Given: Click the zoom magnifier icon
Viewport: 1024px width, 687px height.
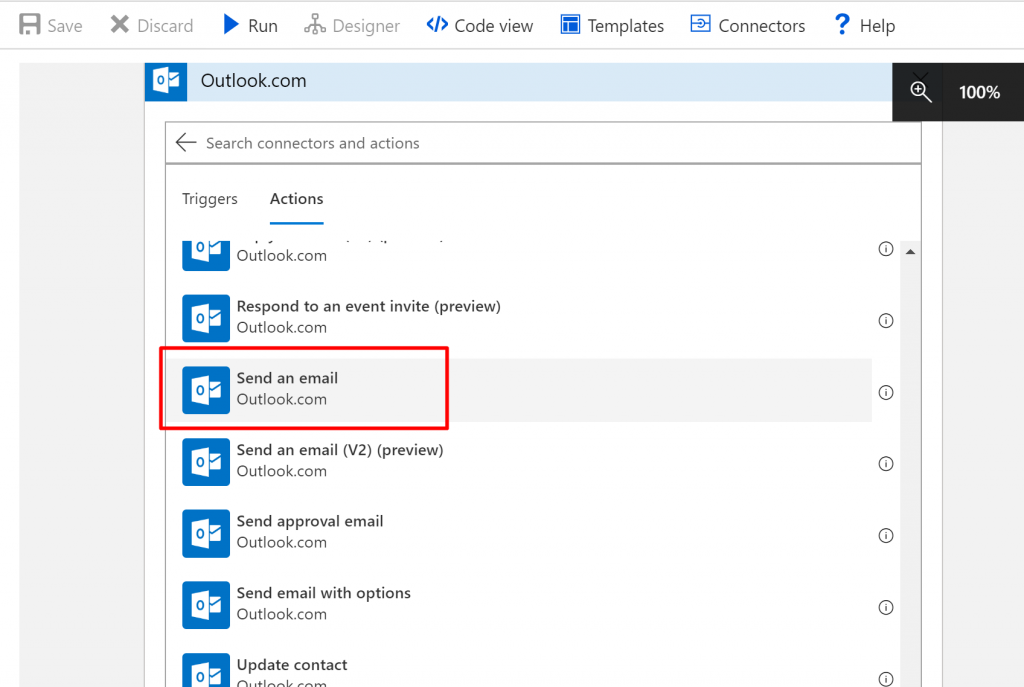Looking at the screenshot, I should point(920,92).
